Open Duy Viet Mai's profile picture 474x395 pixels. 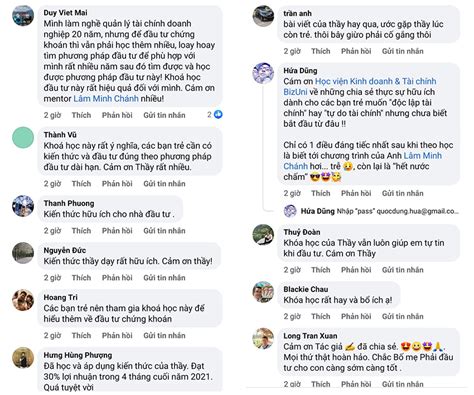point(23,16)
